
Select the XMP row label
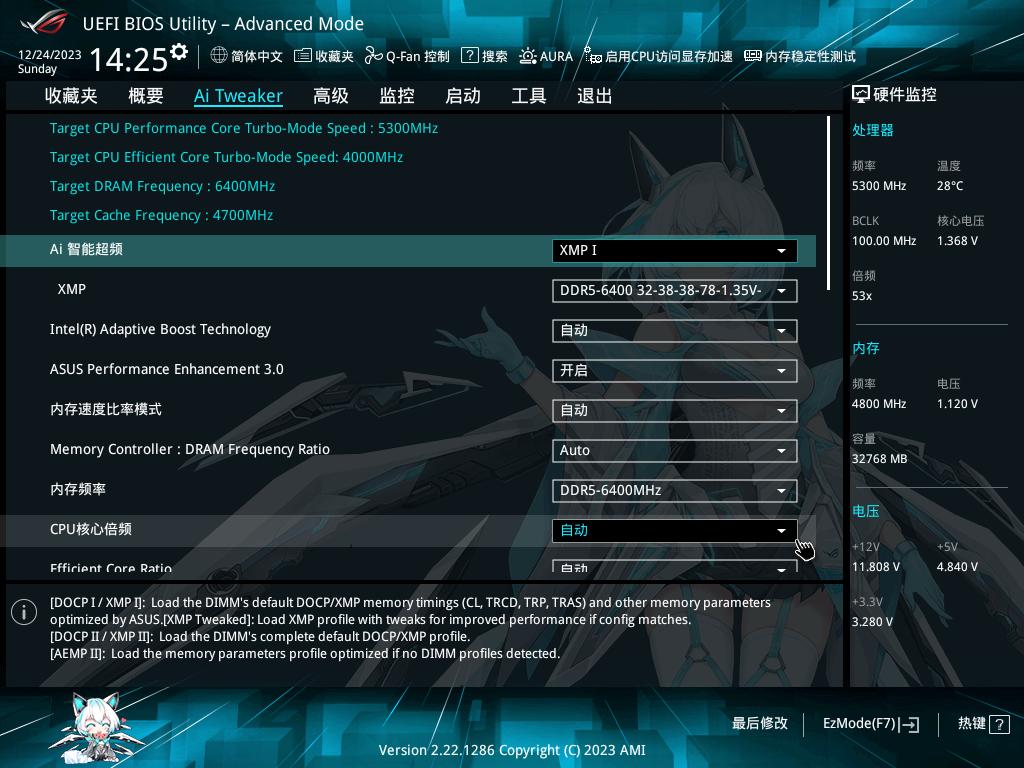(72, 289)
